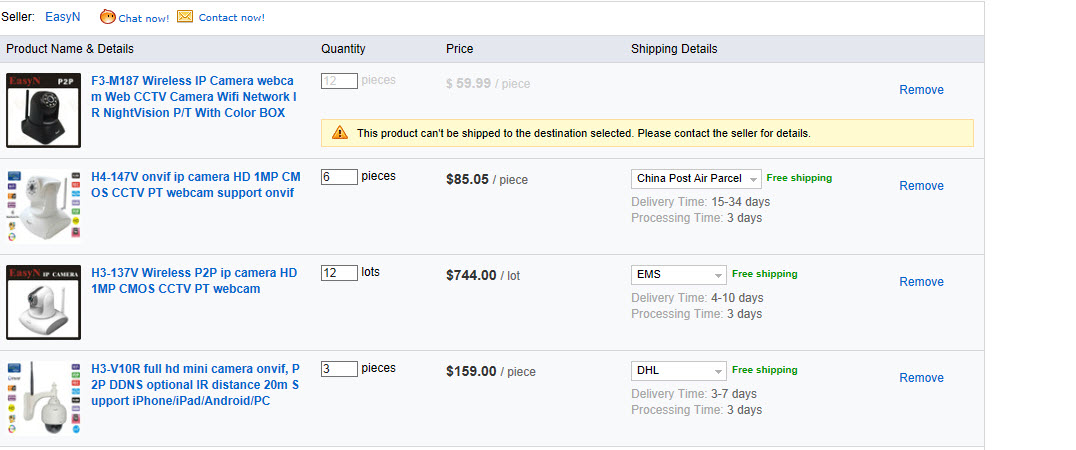Image resolution: width=1076 pixels, height=450 pixels.
Task: Open the H4-147V white camera thumbnail
Action: click(43, 206)
